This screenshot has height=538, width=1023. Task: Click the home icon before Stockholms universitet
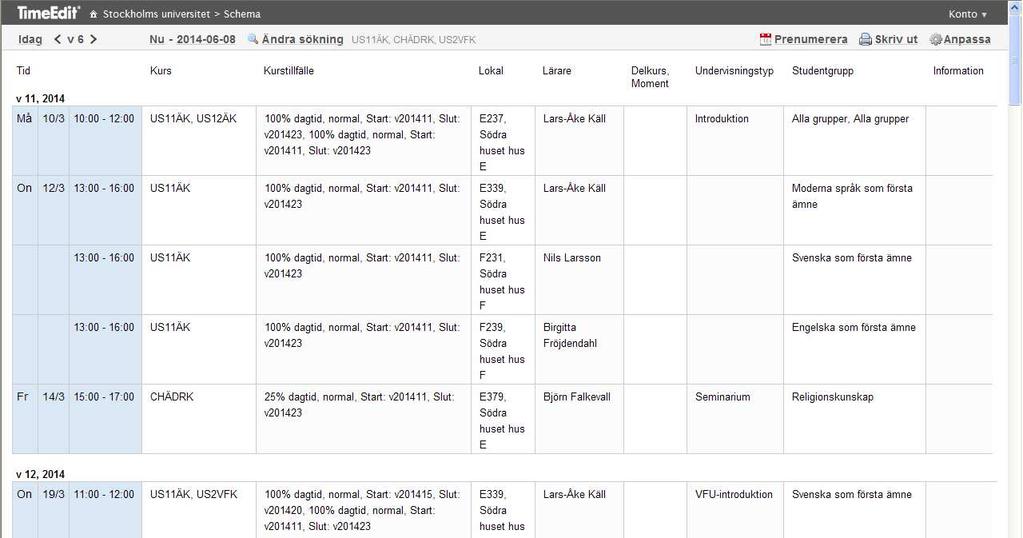pyautogui.click(x=93, y=14)
